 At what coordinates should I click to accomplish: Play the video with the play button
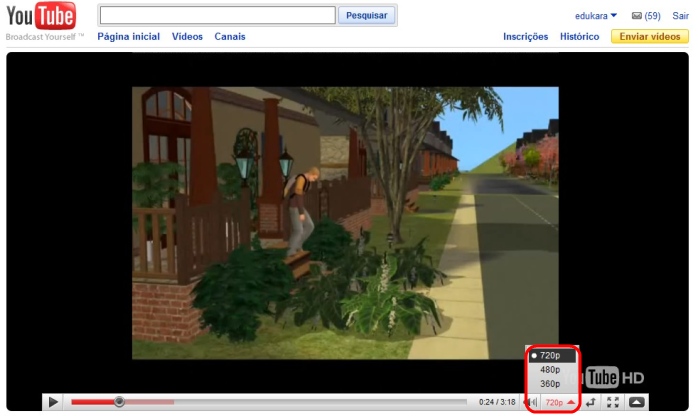coord(53,402)
